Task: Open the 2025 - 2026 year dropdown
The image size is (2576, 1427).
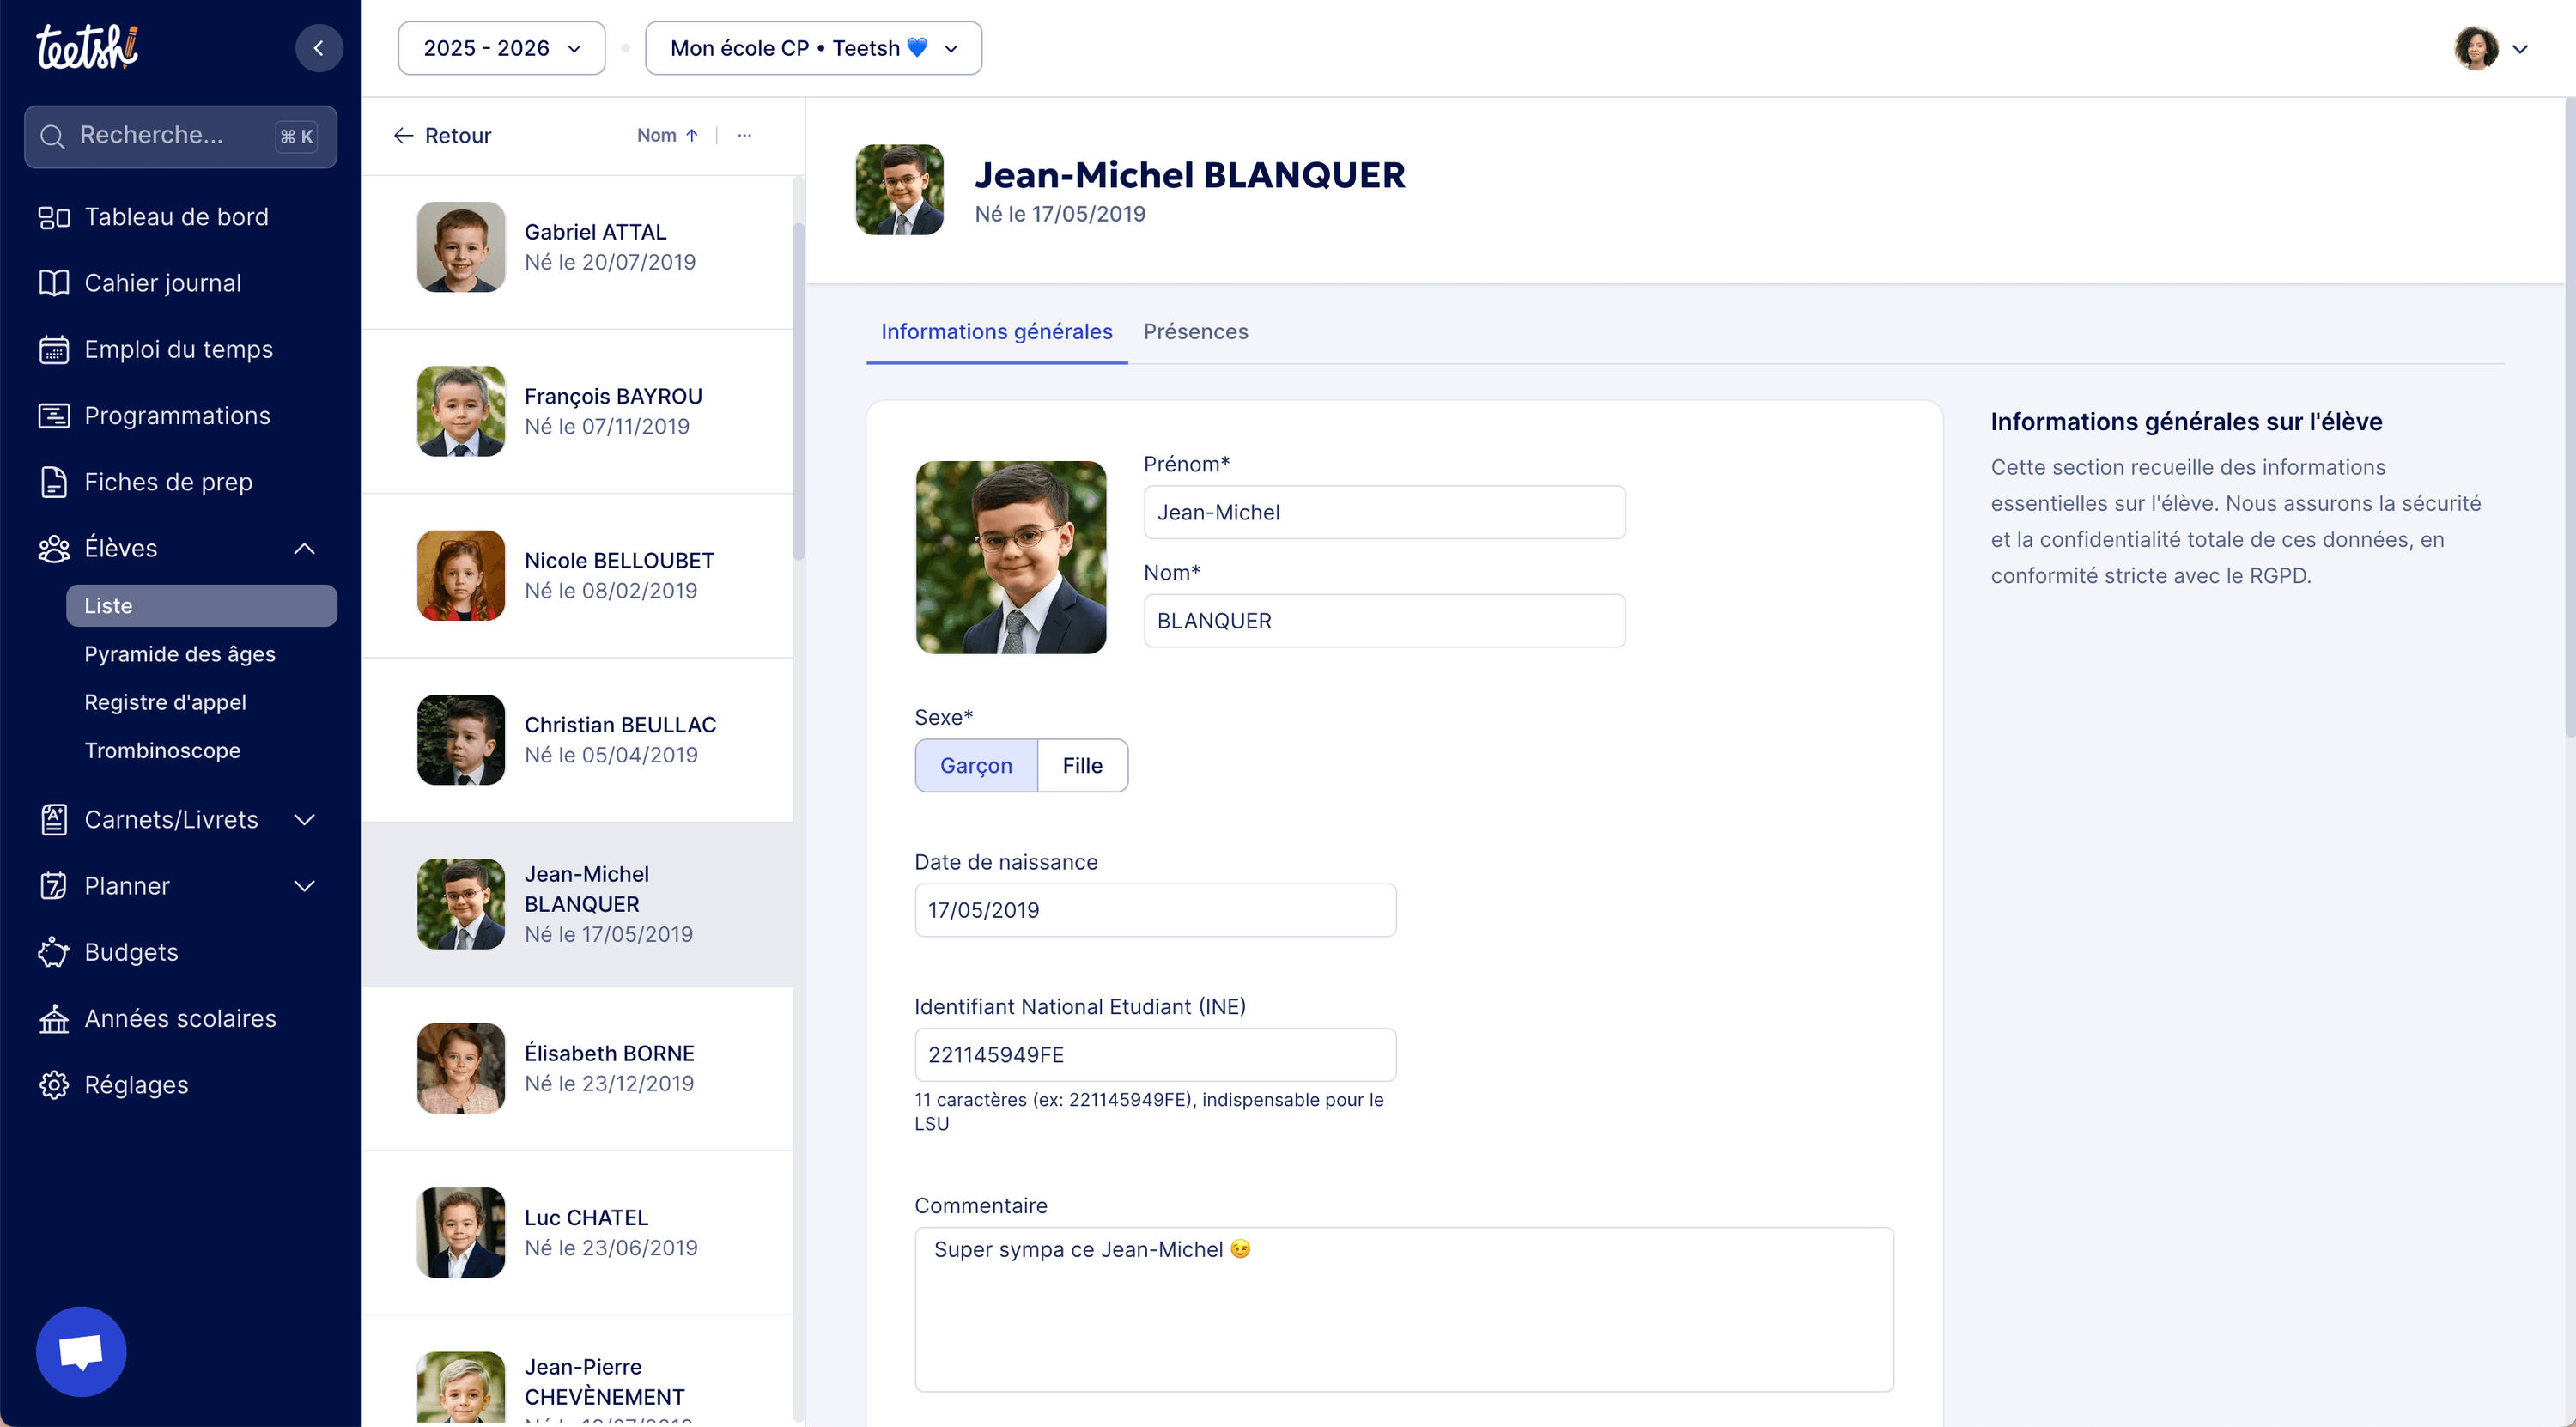Action: (501, 48)
